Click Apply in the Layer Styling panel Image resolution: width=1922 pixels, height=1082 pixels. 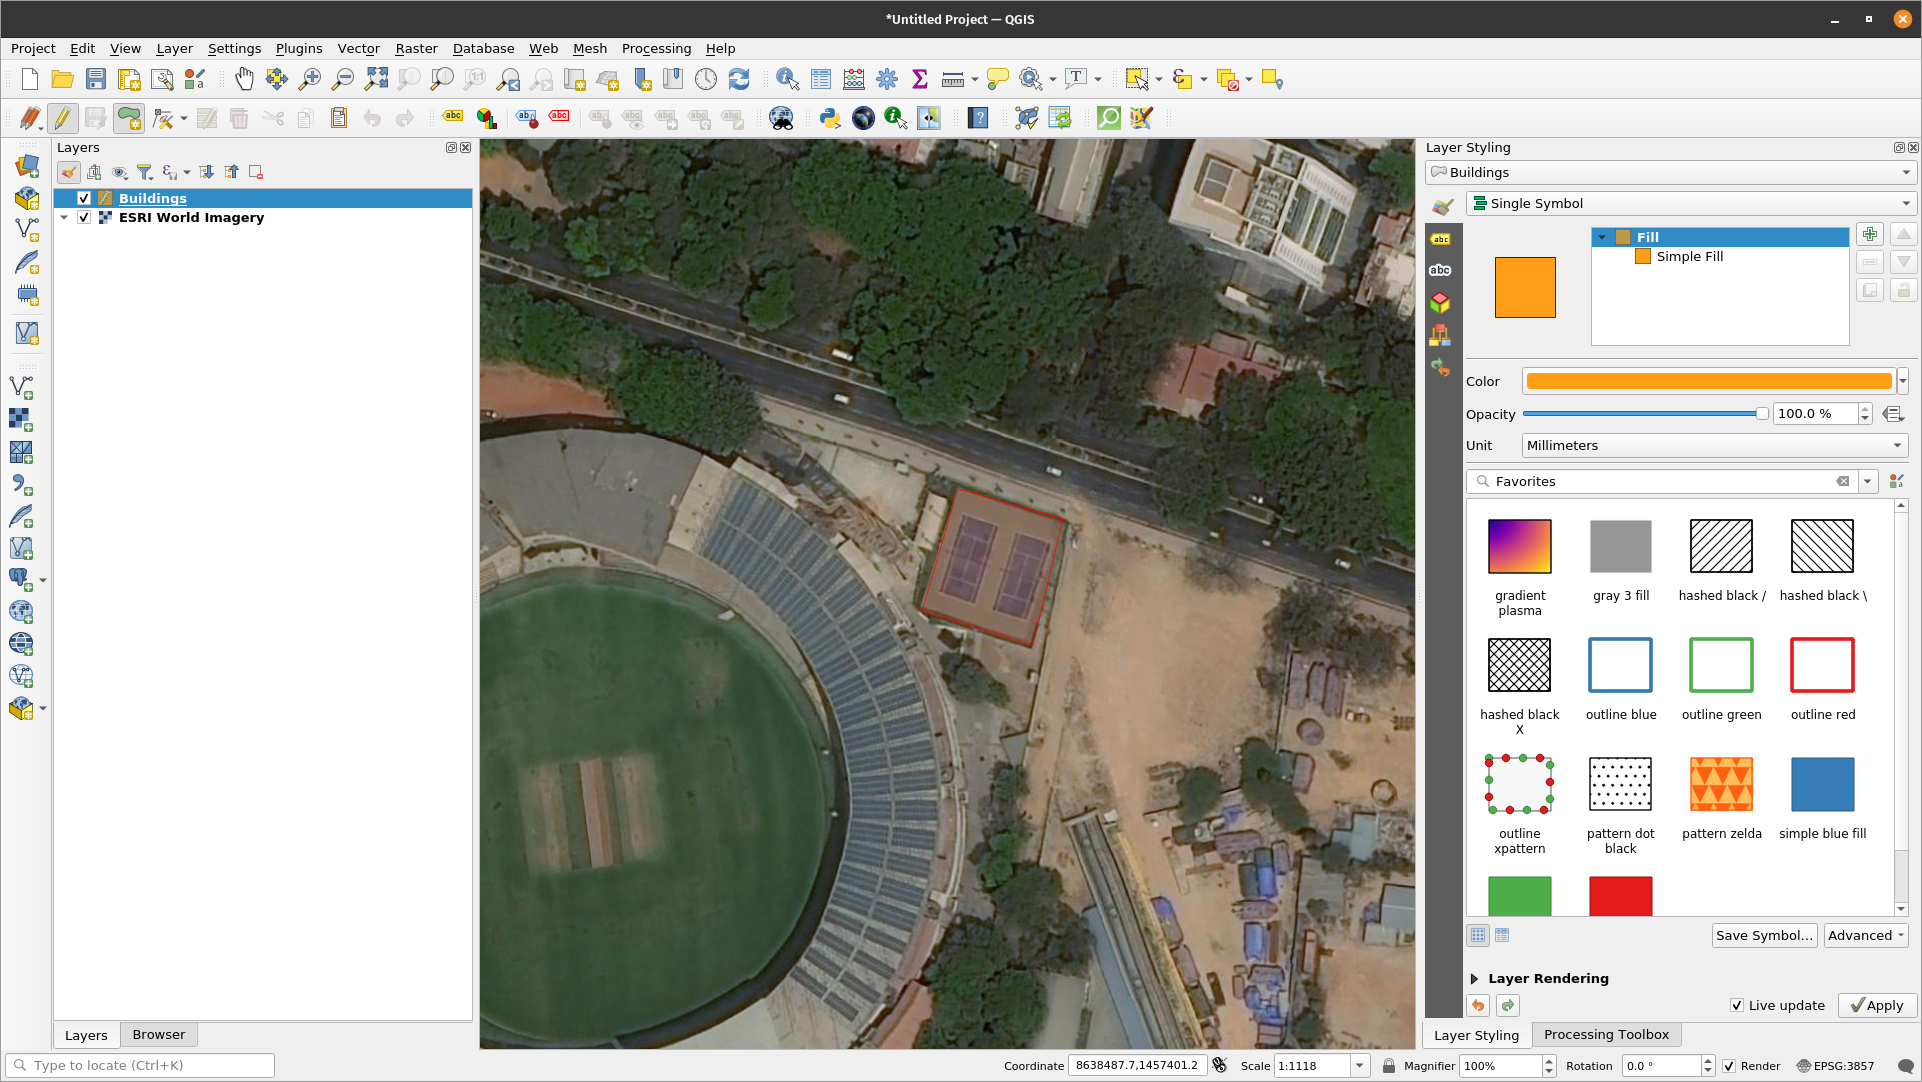(1876, 1004)
